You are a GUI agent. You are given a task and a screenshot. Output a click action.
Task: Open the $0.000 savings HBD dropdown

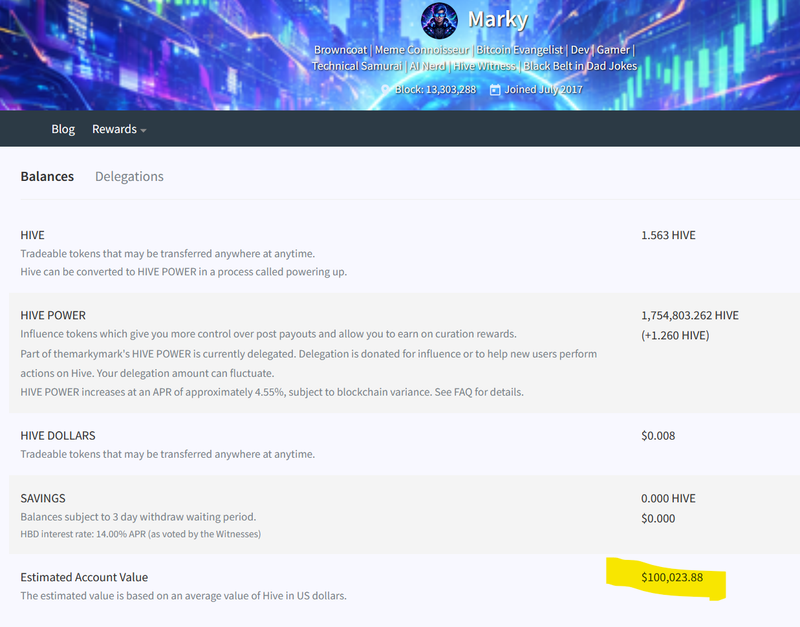(x=658, y=518)
